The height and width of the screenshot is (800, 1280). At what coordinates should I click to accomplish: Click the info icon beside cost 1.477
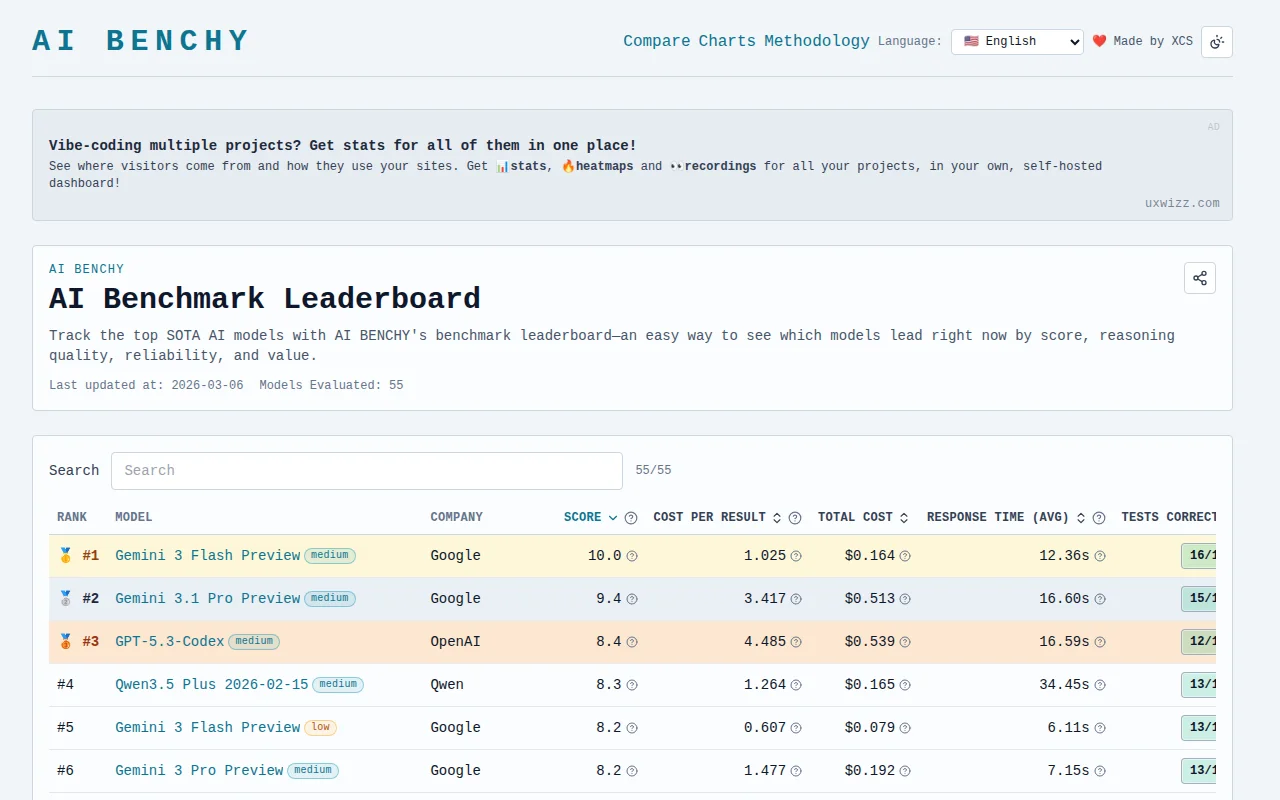(796, 771)
